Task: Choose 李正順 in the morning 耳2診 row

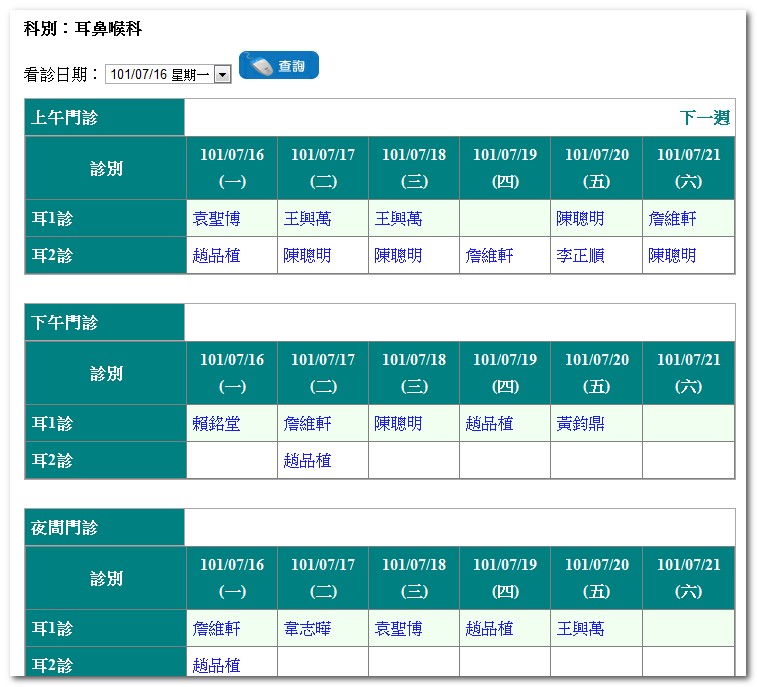Action: [580, 256]
